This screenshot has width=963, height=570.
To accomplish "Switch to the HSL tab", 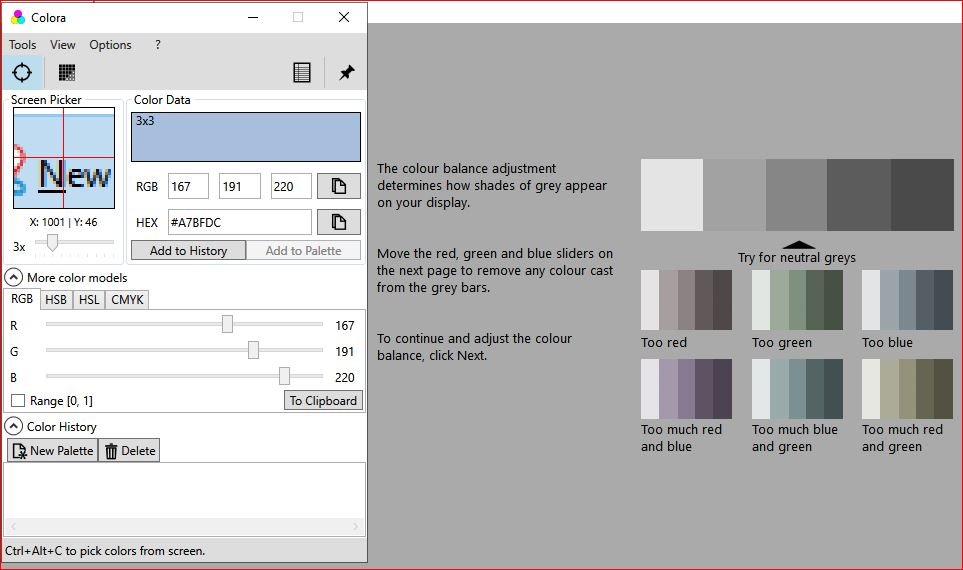I will (89, 300).
